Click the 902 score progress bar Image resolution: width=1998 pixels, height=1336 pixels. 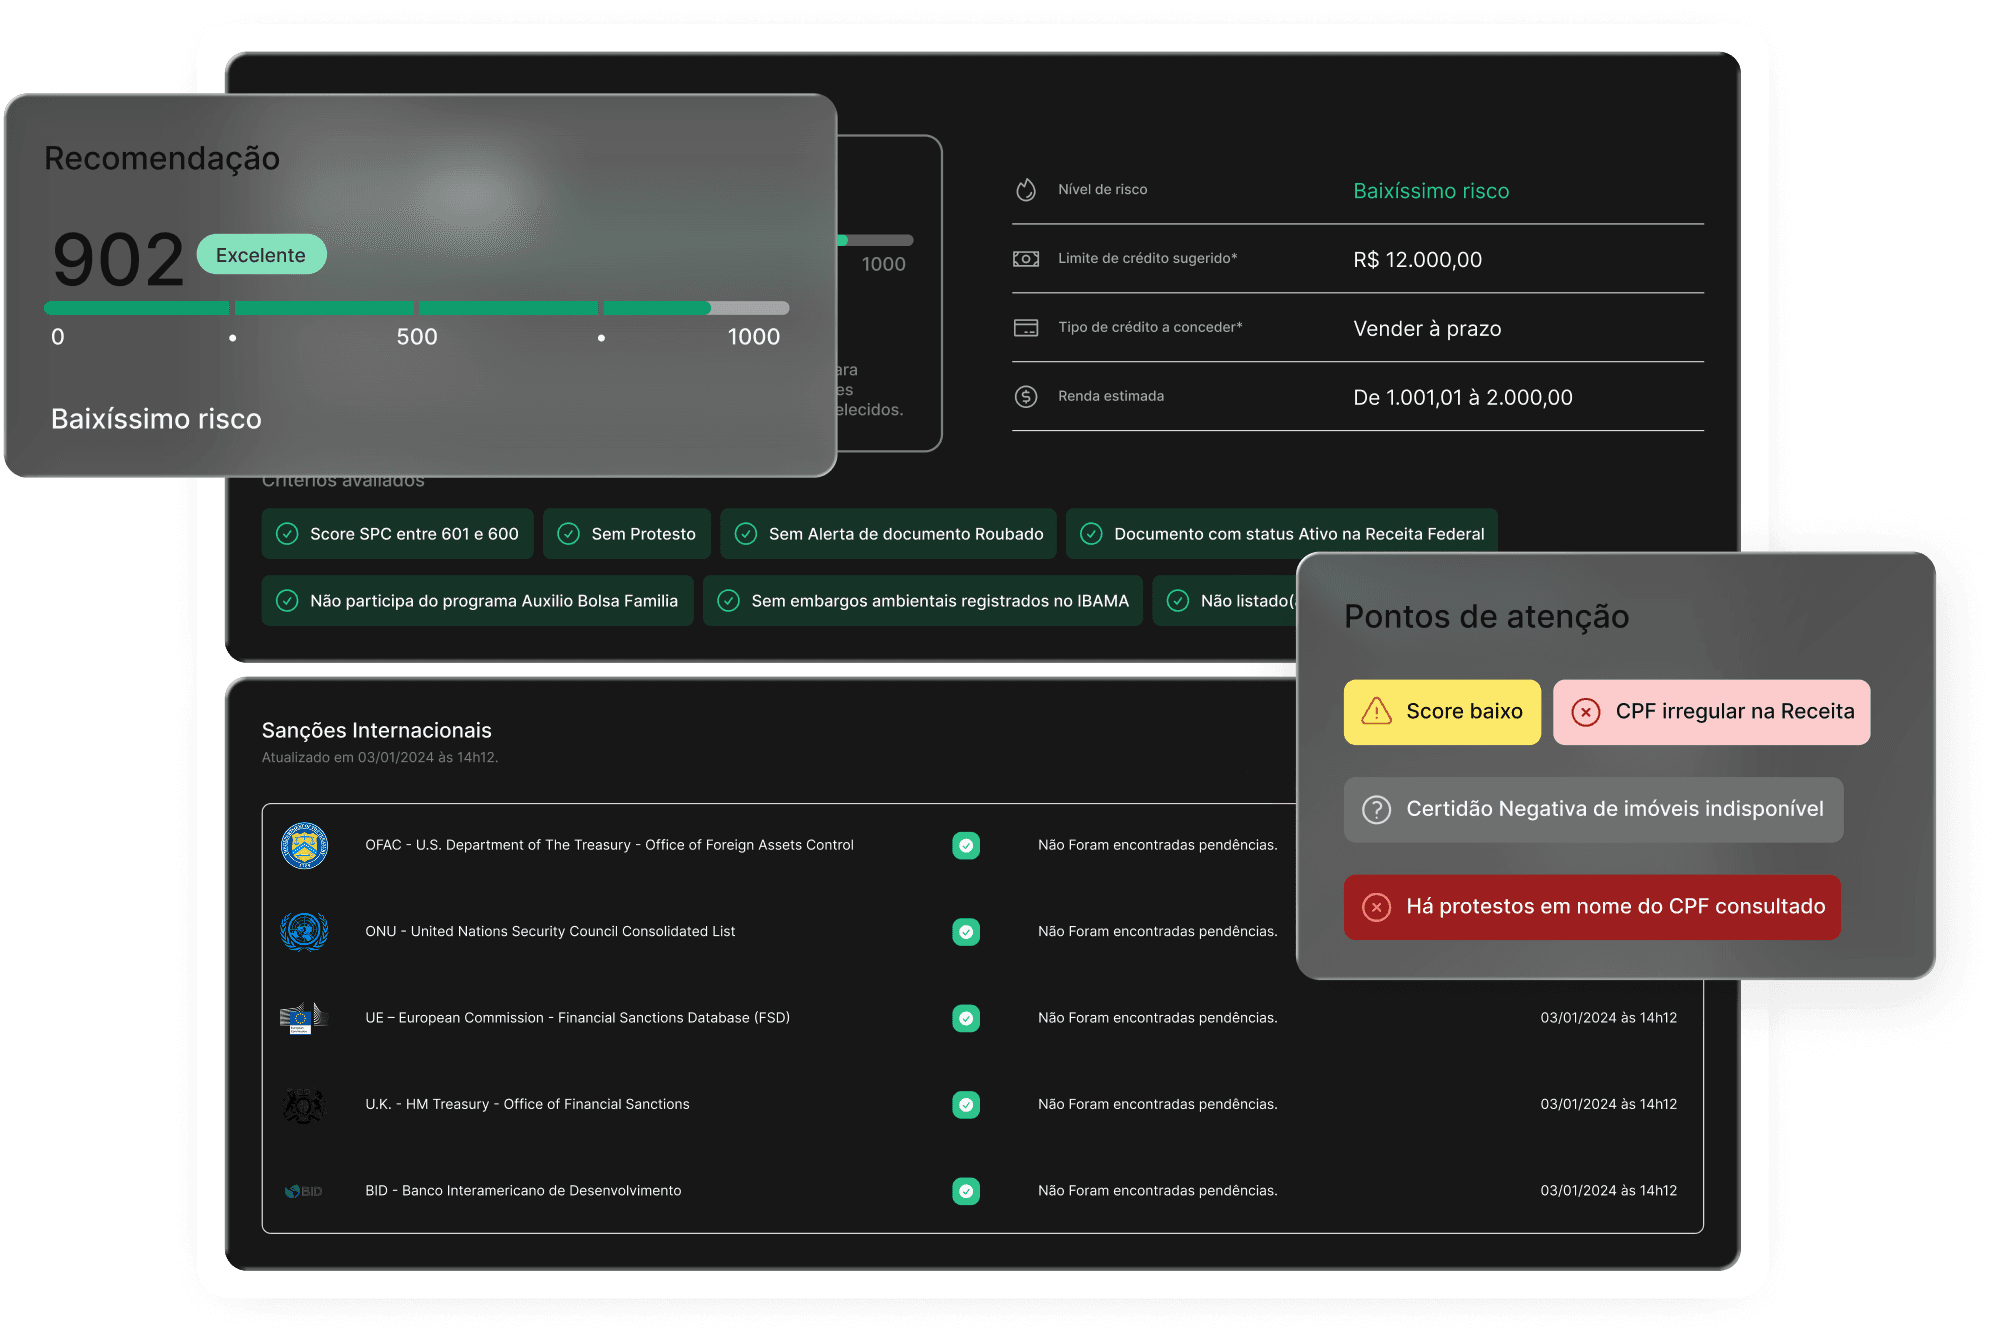416,309
